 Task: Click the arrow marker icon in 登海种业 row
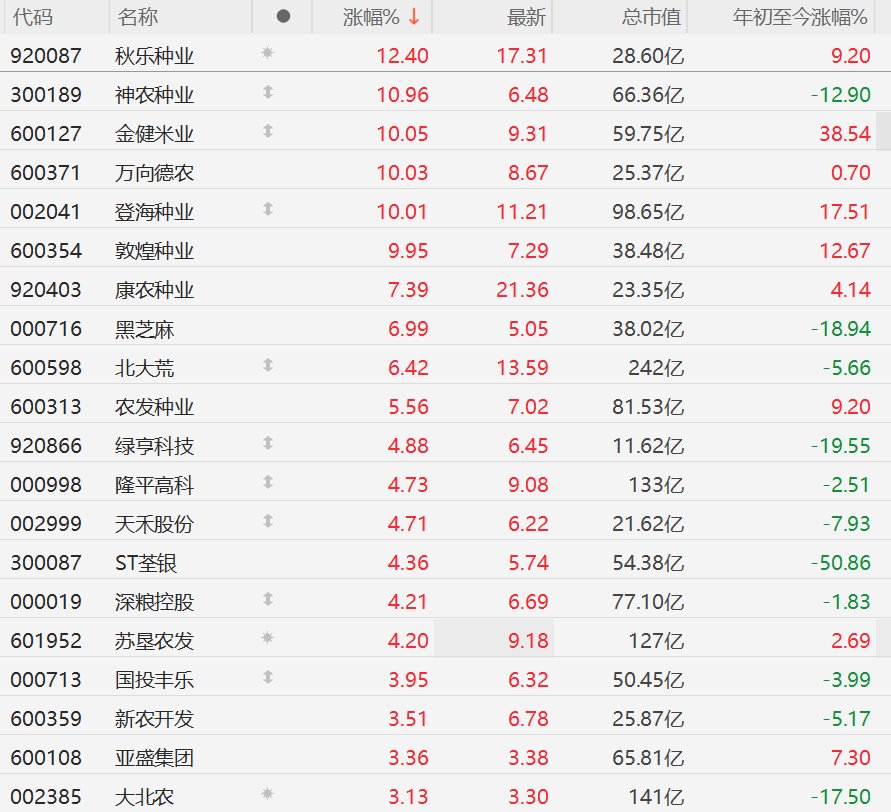tap(268, 209)
